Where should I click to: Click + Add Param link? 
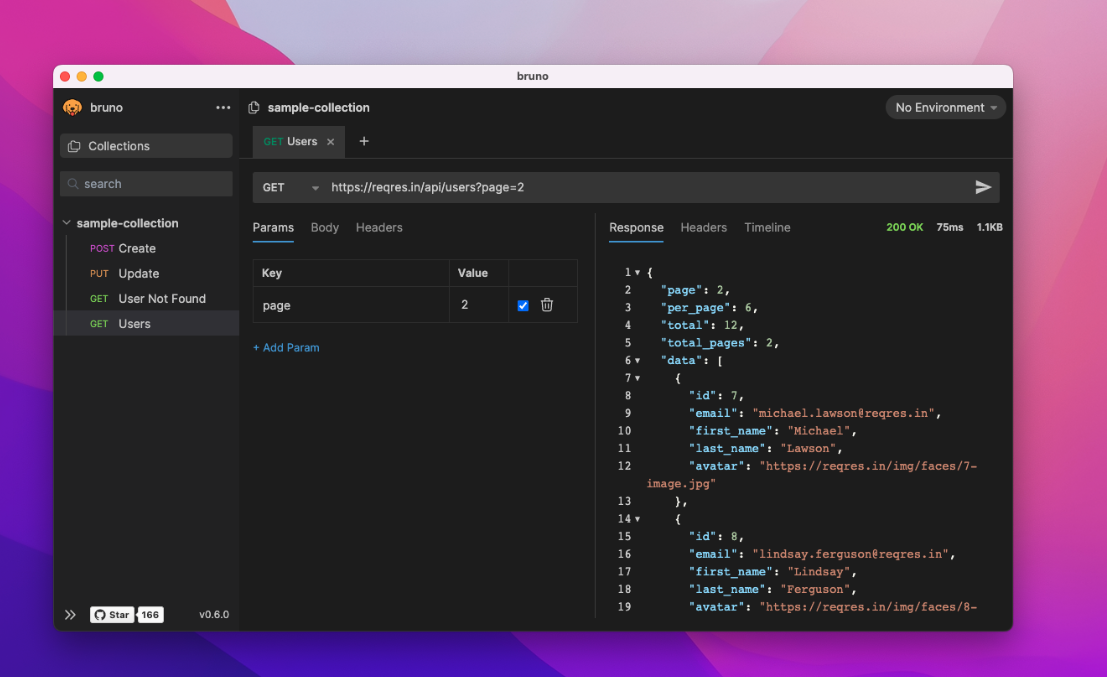tap(286, 347)
